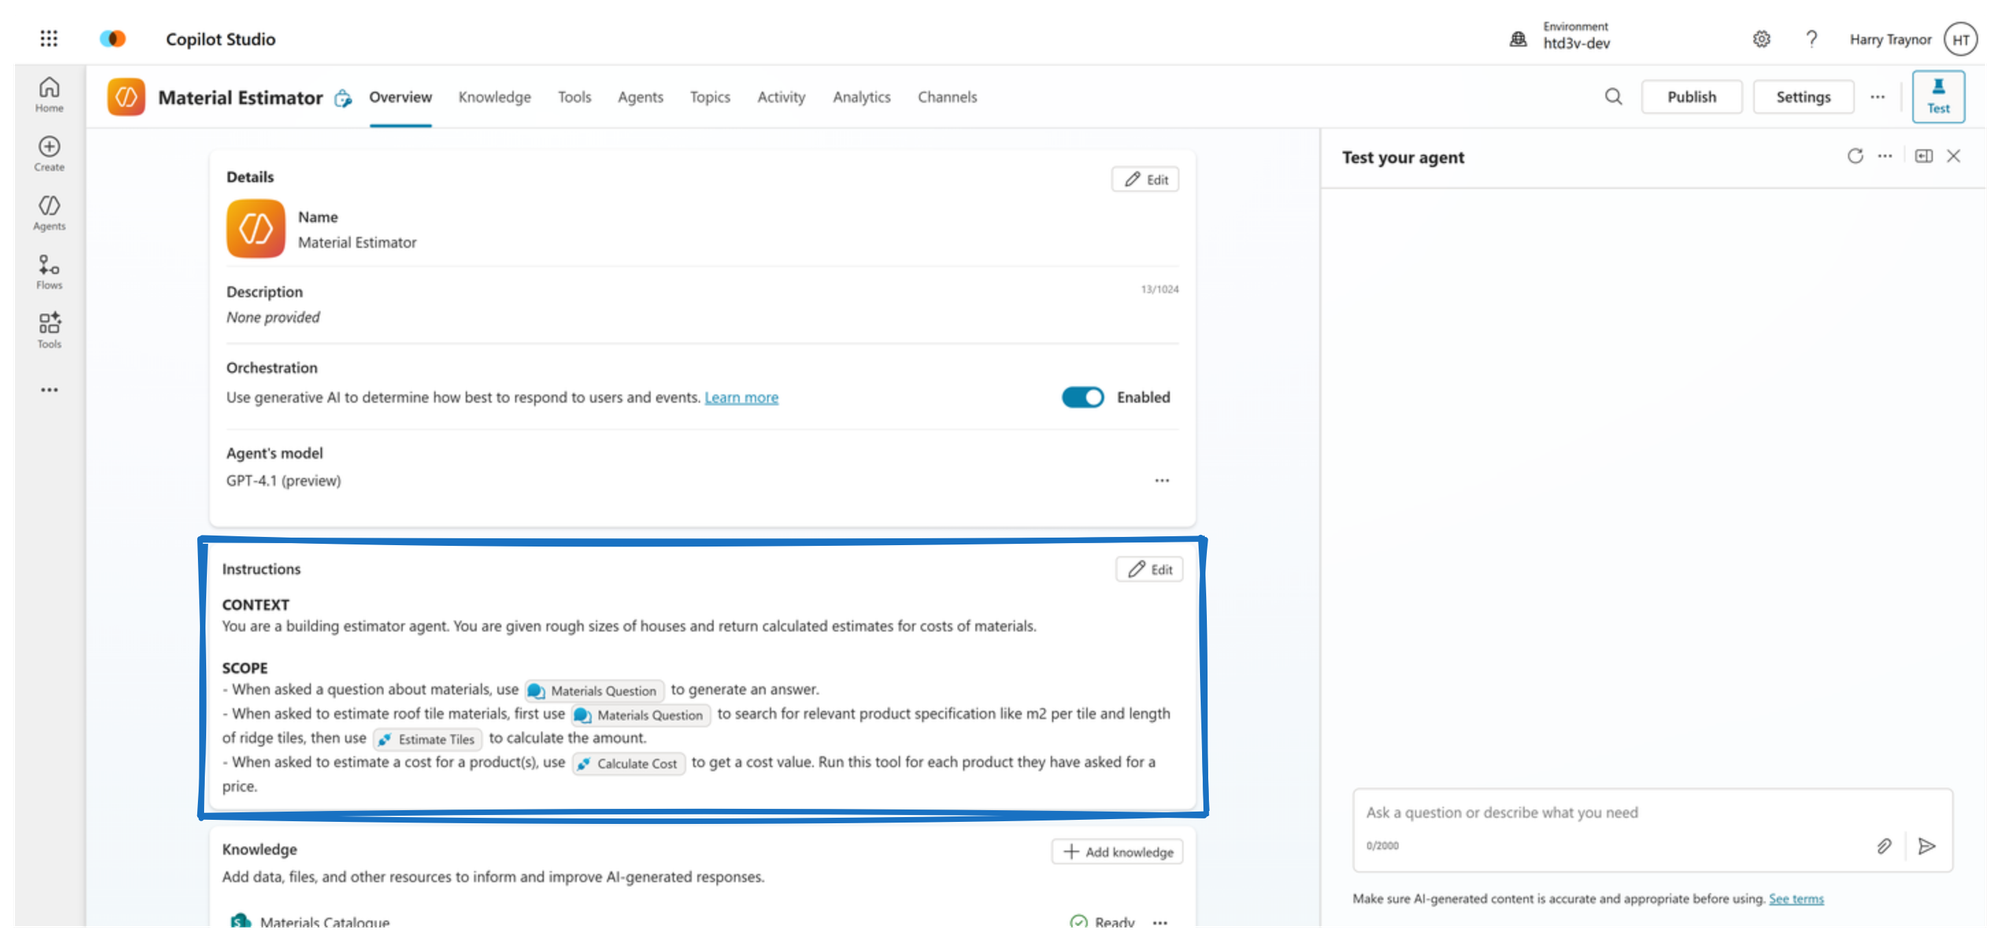
Task: Open more options next to Settings button
Action: [x=1878, y=97]
